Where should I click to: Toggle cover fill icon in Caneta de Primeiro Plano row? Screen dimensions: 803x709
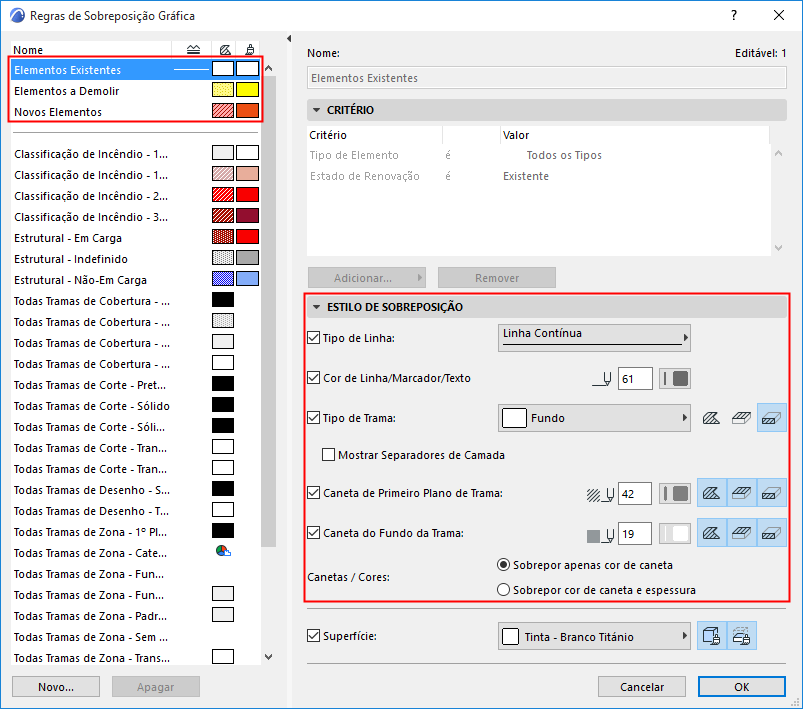[x=741, y=493]
